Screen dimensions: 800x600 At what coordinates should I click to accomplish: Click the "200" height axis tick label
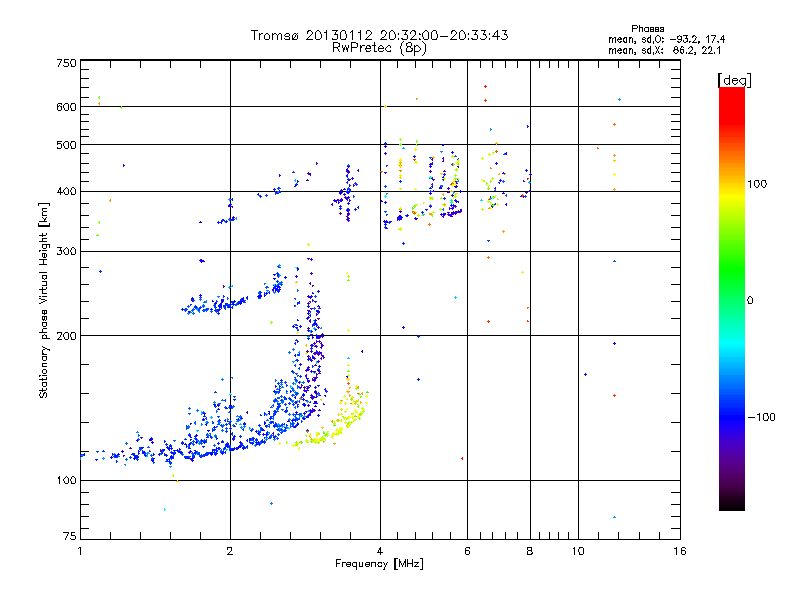coord(66,336)
